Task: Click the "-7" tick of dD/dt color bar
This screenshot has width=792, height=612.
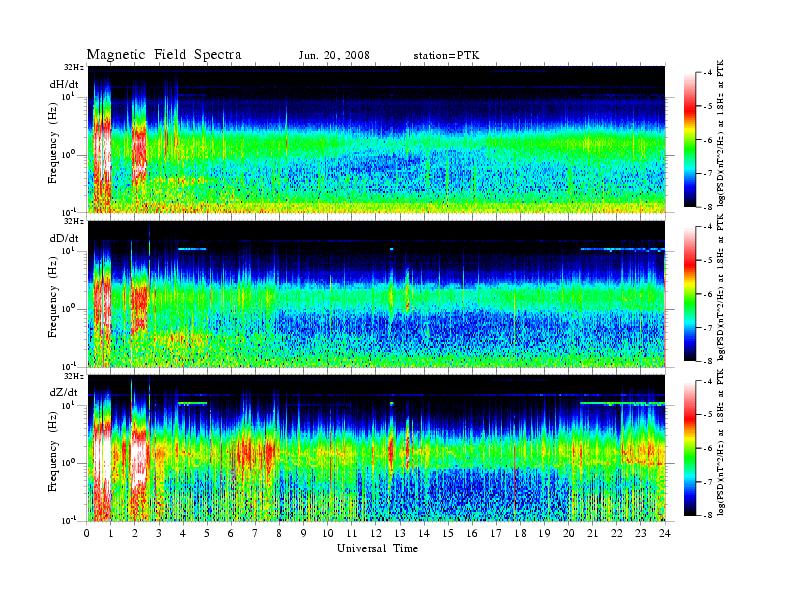Action: pyautogui.click(x=708, y=328)
